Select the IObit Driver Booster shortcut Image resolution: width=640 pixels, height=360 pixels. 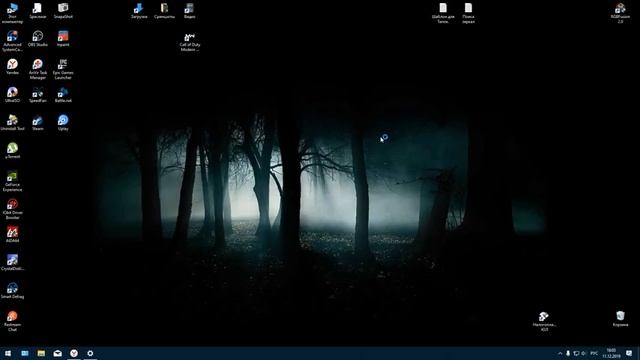[x=12, y=209]
